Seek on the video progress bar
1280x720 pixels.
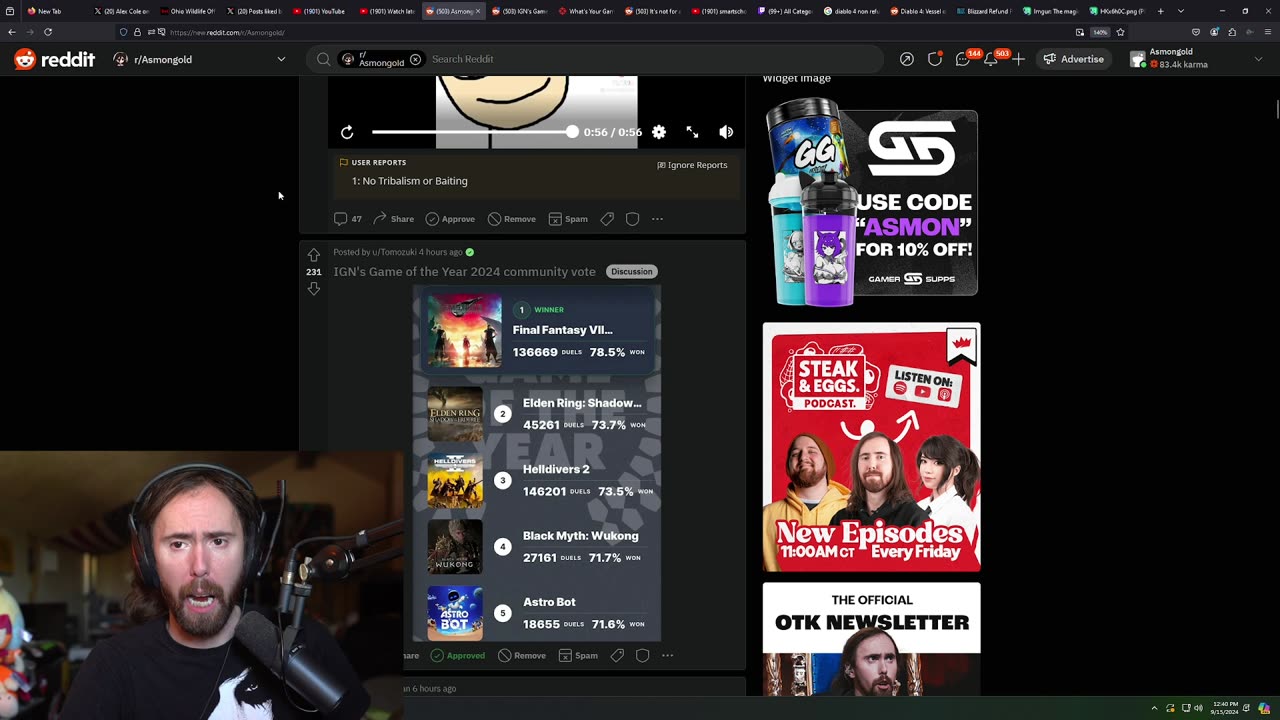(474, 132)
